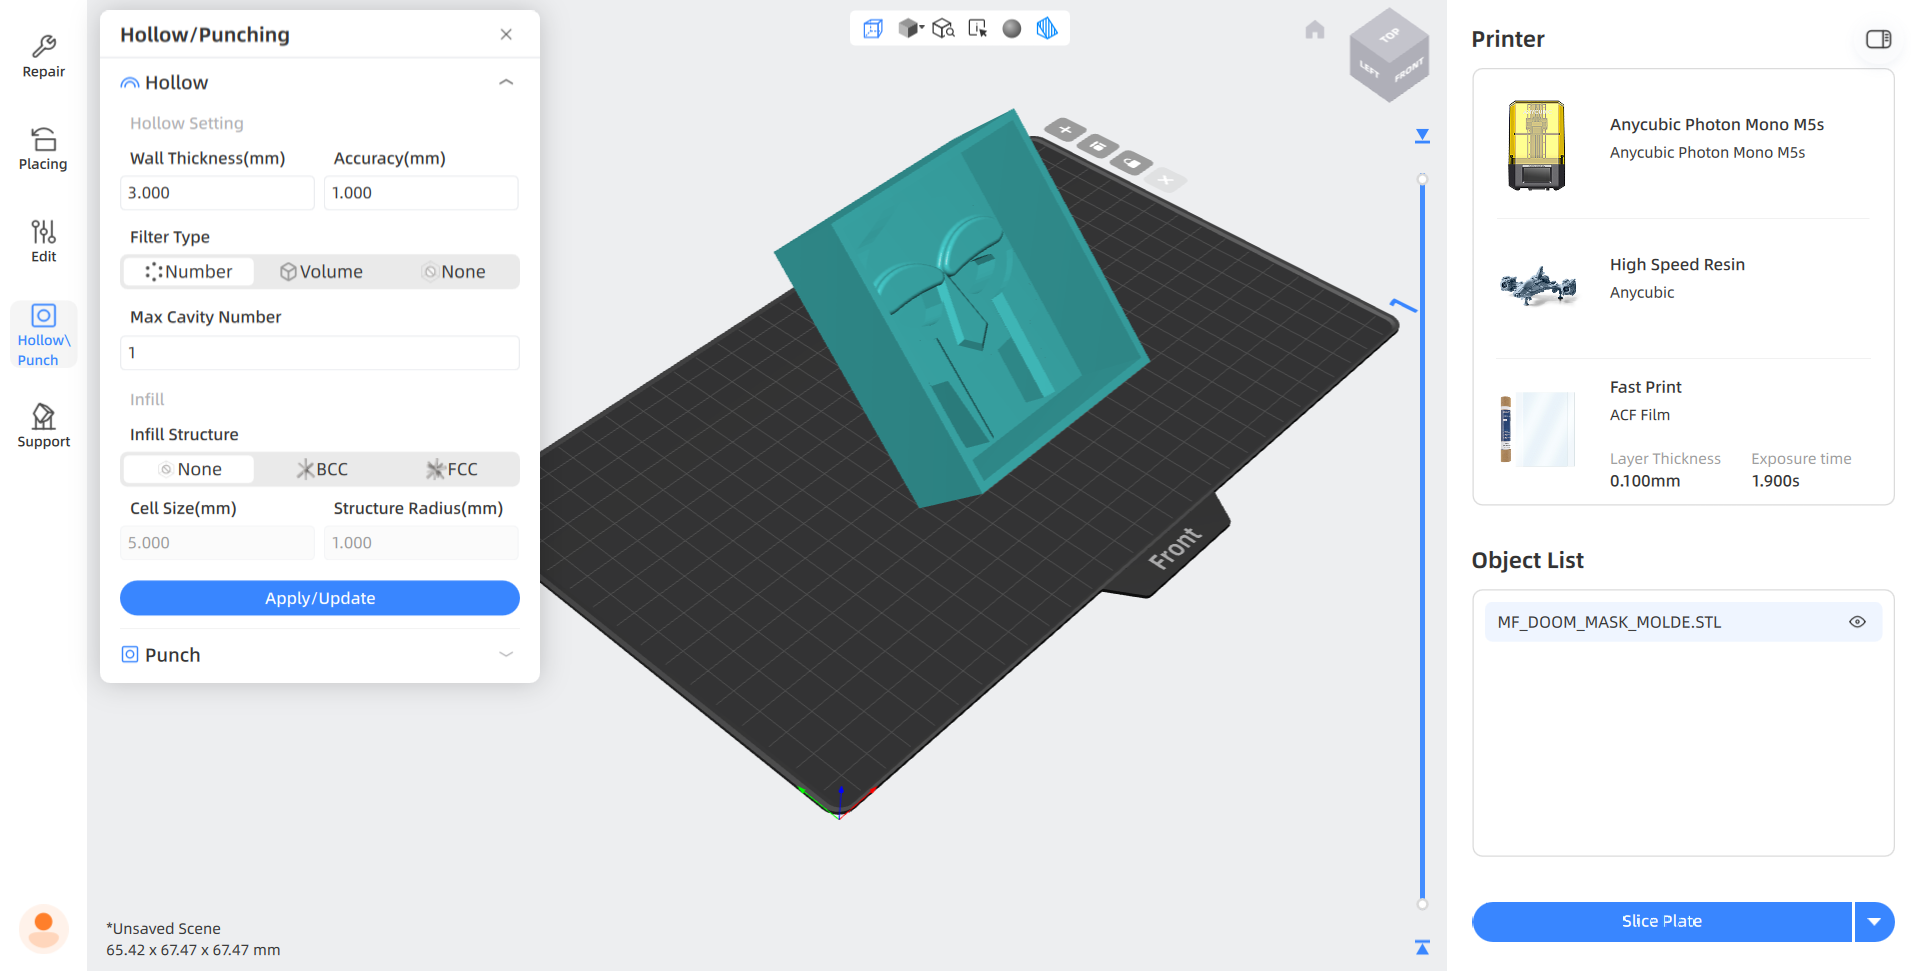Toggle the plate lock icon
This screenshot has width=1917, height=971.
(x=1132, y=162)
